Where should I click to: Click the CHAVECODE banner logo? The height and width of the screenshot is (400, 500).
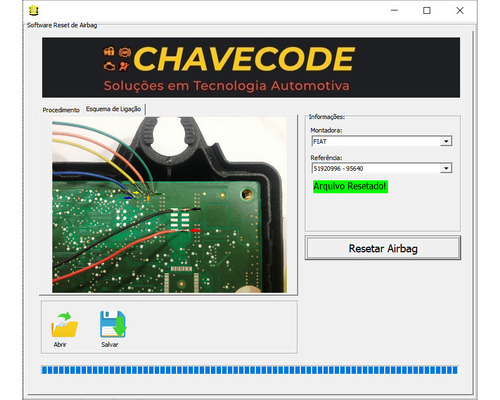(251, 68)
